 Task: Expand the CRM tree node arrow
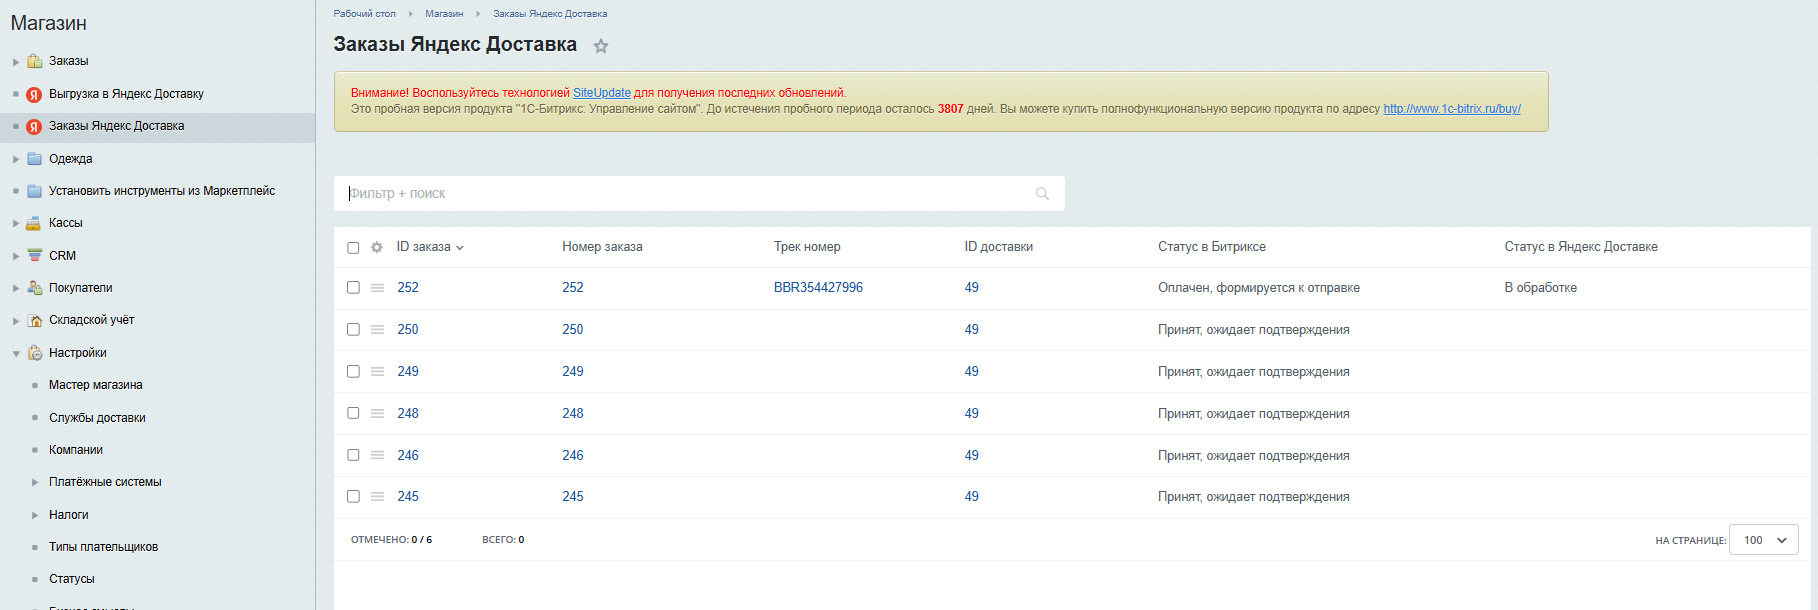tap(16, 256)
